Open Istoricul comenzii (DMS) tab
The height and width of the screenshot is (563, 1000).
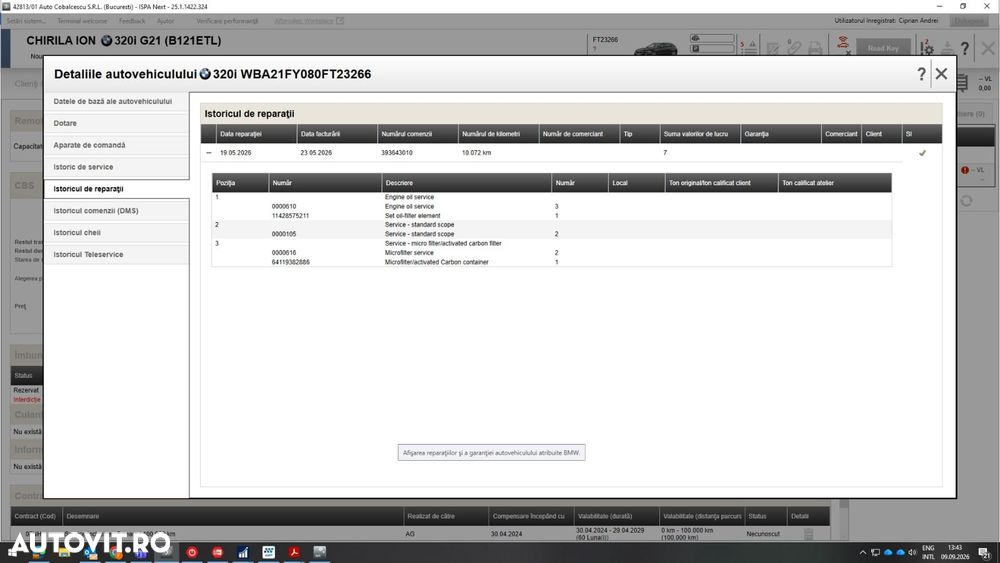116,211
